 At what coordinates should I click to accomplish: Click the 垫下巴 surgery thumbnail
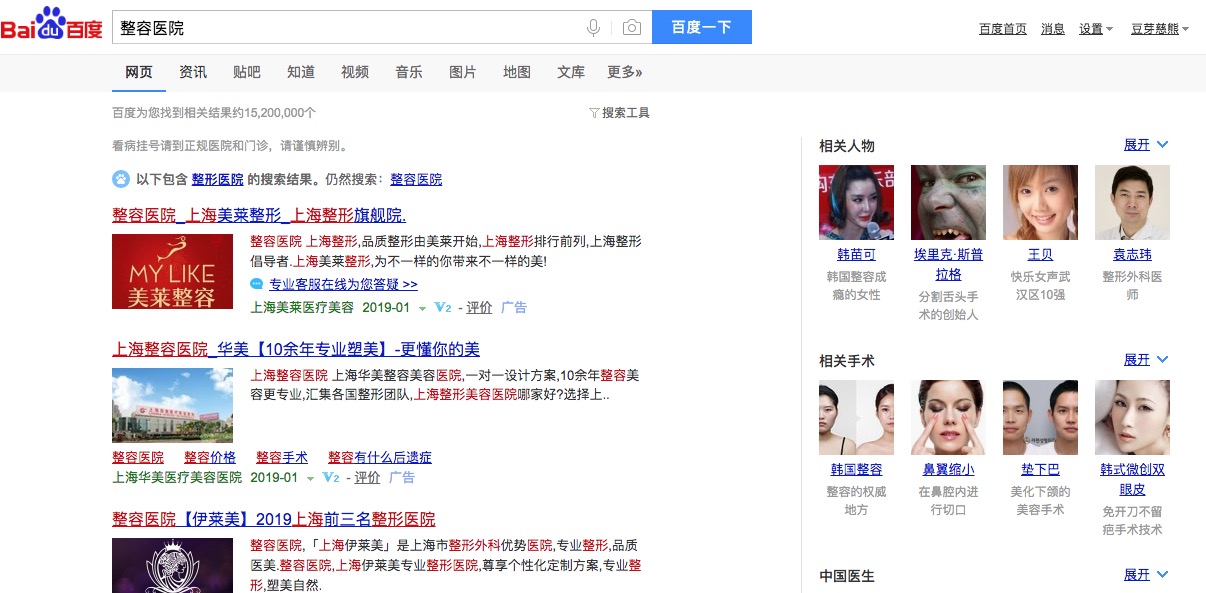pos(1040,417)
